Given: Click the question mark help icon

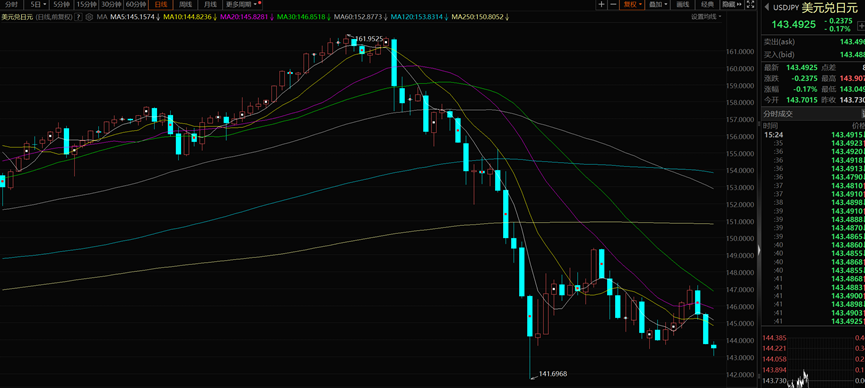Looking at the screenshot, I should [x=79, y=17].
